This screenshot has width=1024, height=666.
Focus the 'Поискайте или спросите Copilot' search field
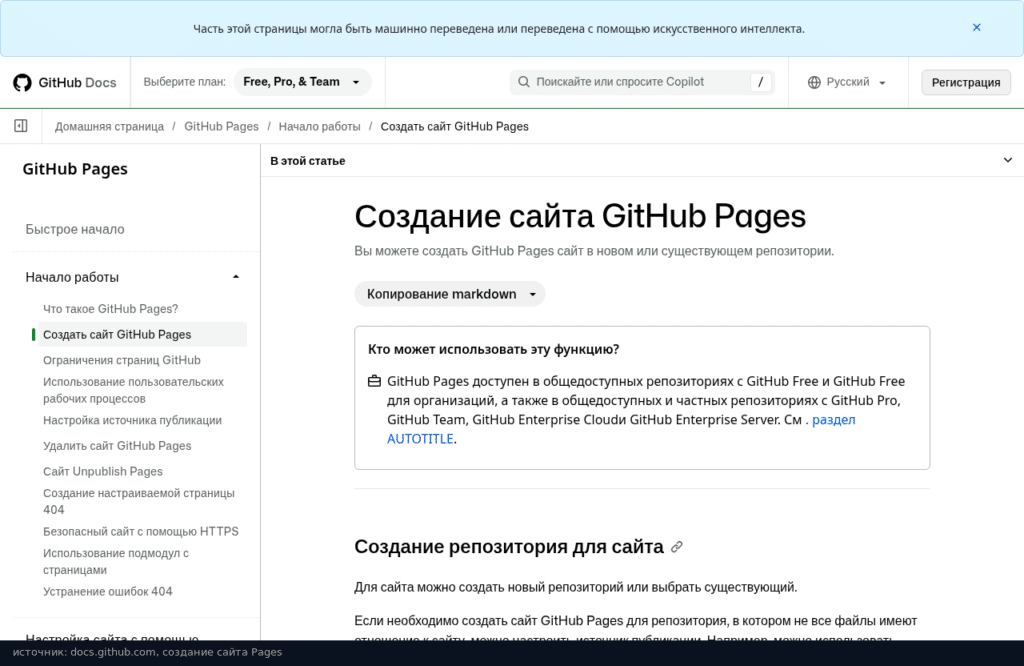point(642,82)
